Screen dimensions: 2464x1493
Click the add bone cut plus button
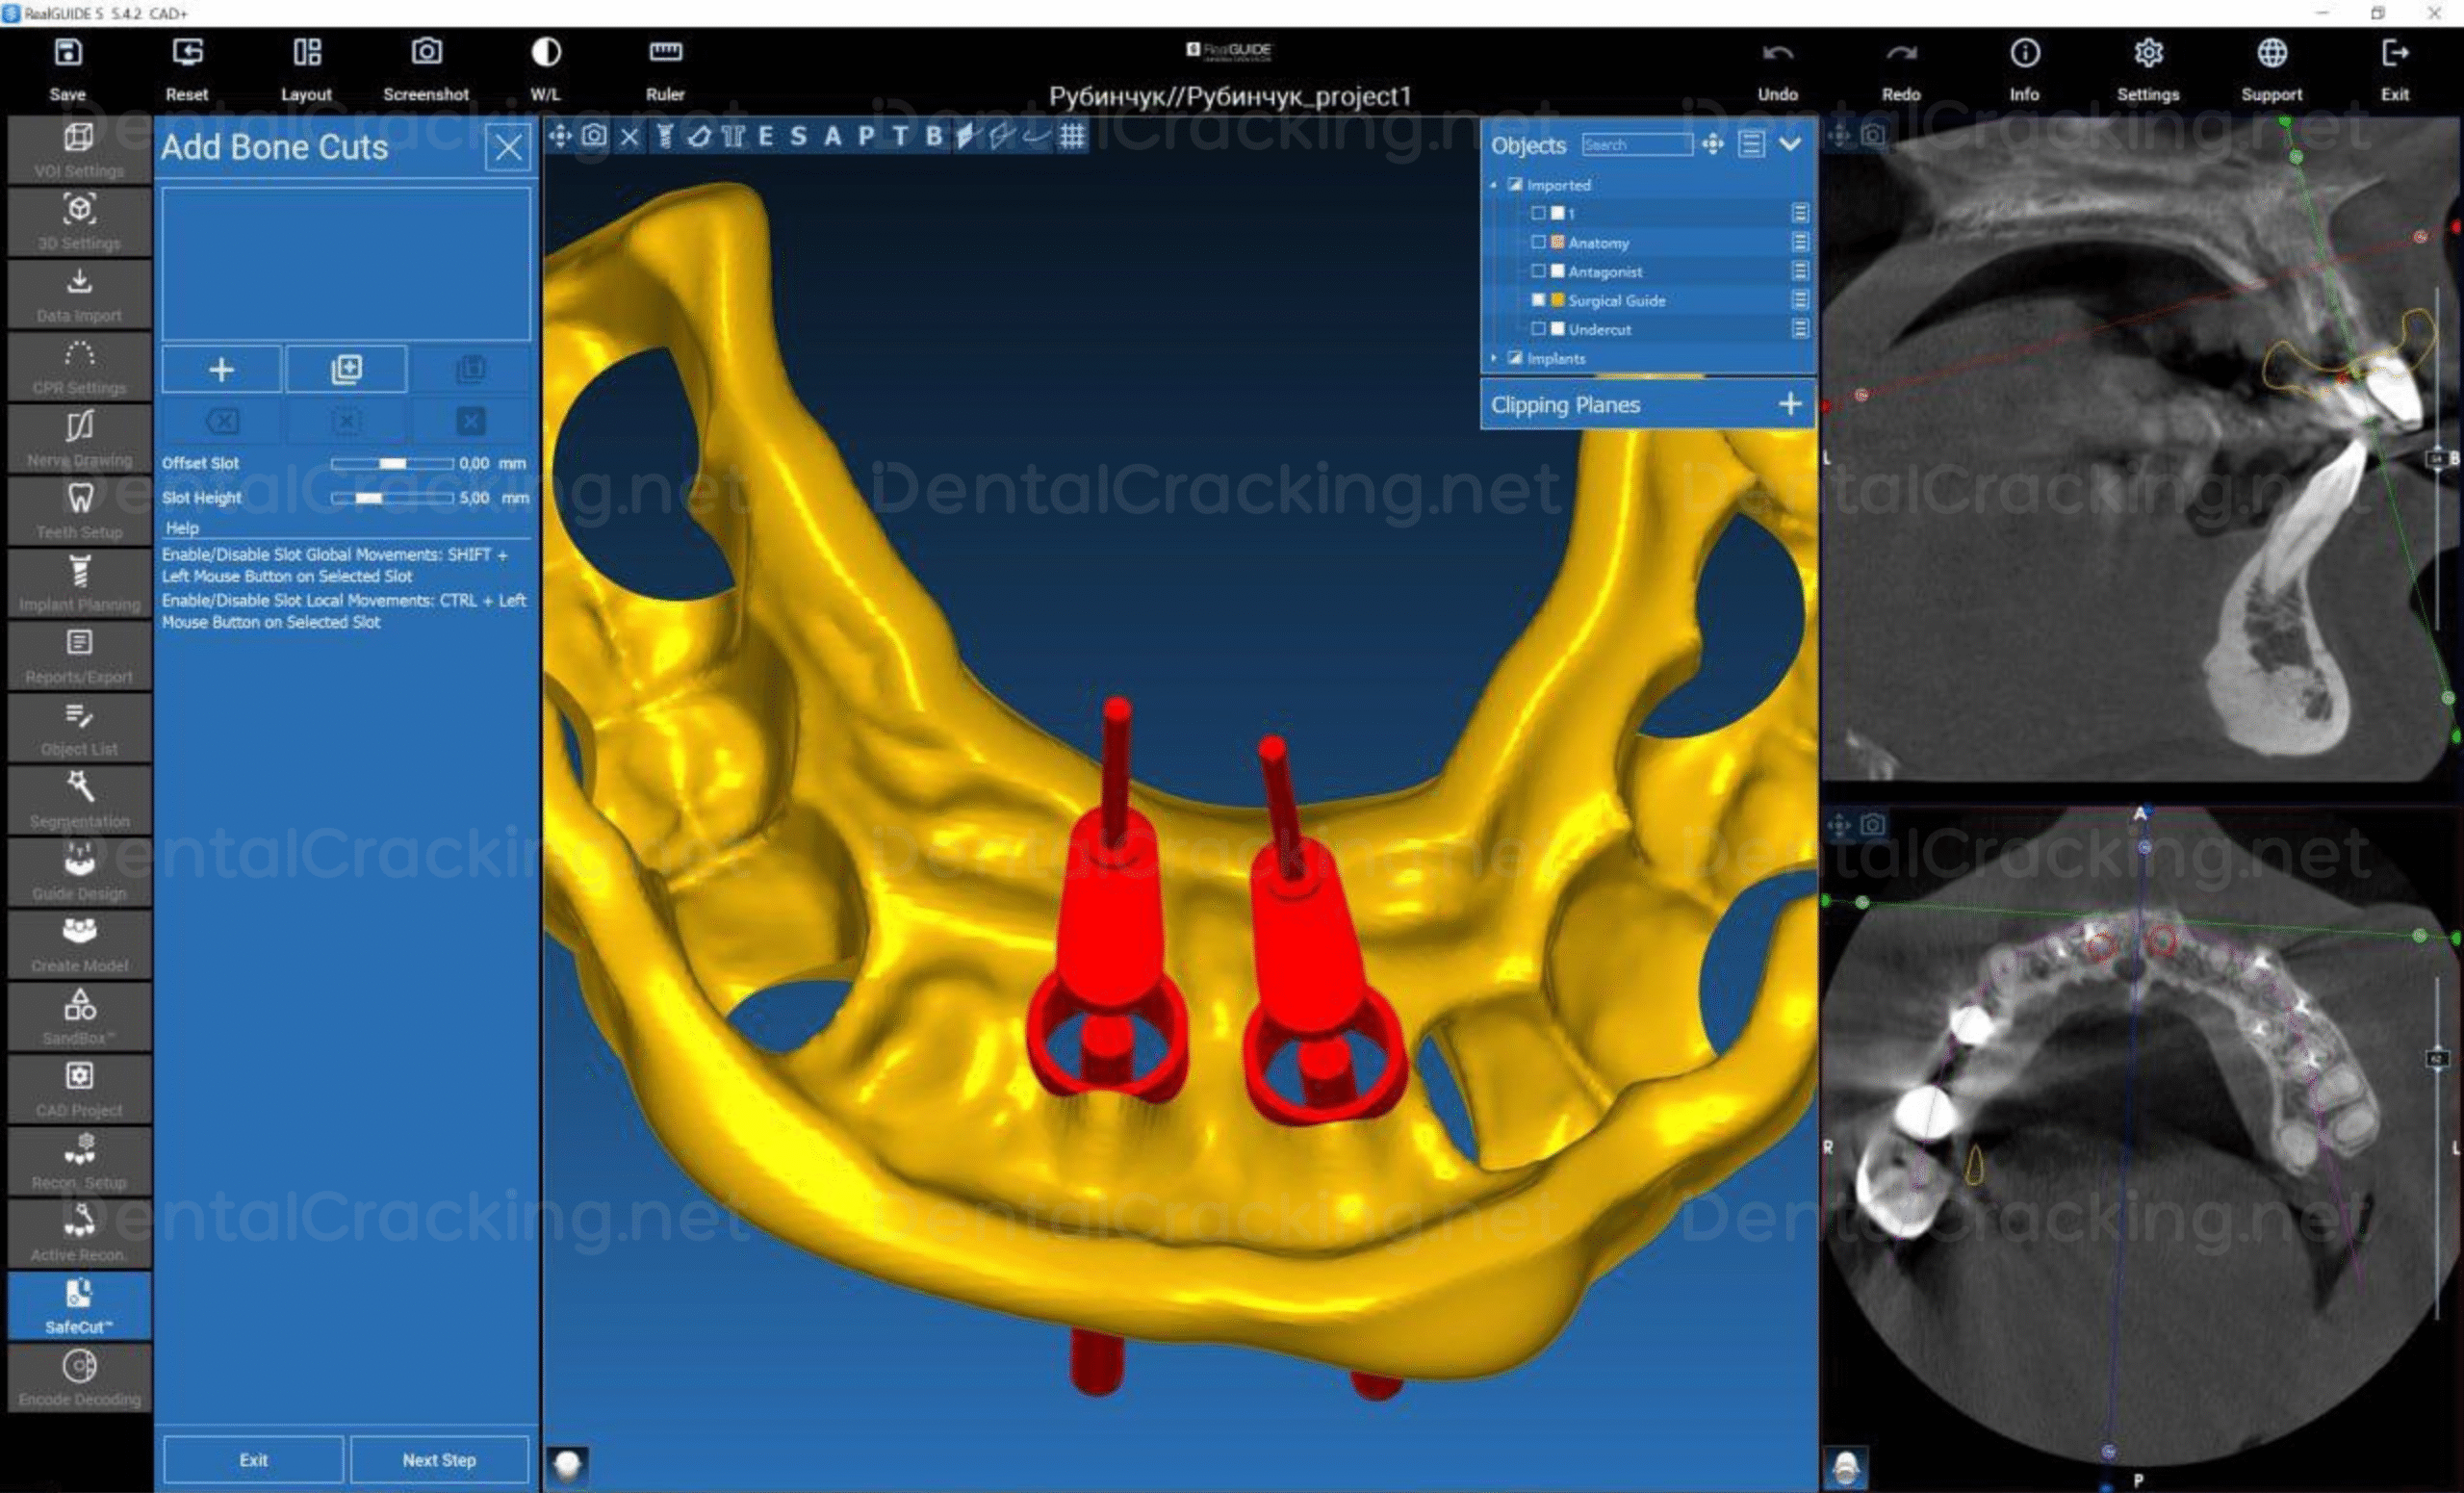click(x=221, y=370)
